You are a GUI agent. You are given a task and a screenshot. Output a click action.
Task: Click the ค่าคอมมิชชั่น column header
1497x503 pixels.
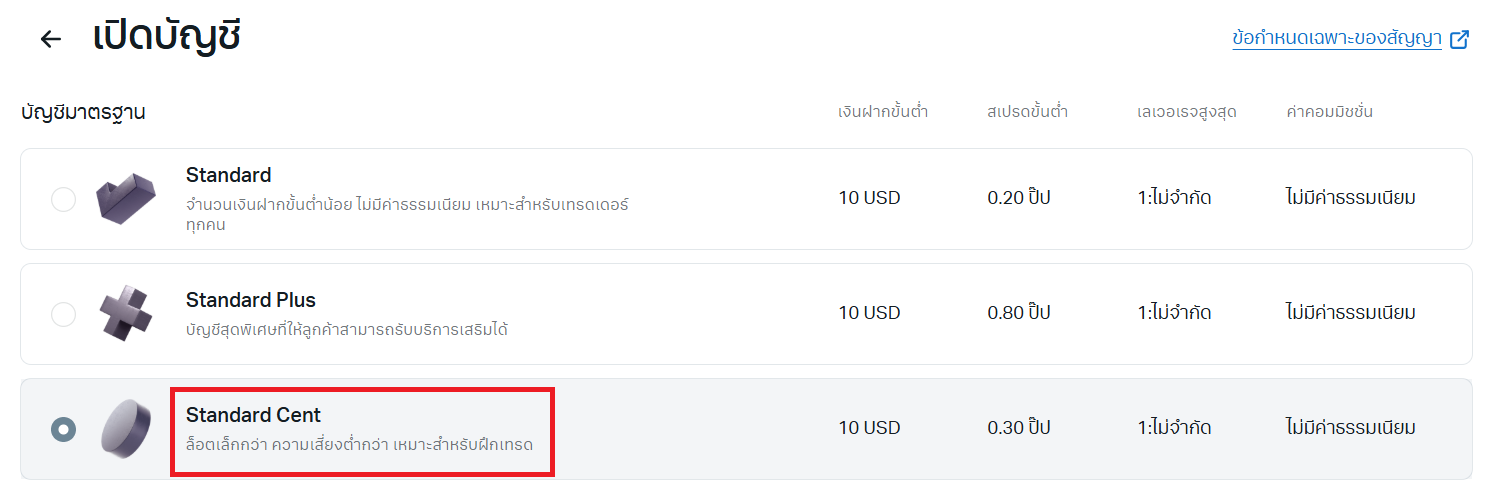click(x=1329, y=112)
